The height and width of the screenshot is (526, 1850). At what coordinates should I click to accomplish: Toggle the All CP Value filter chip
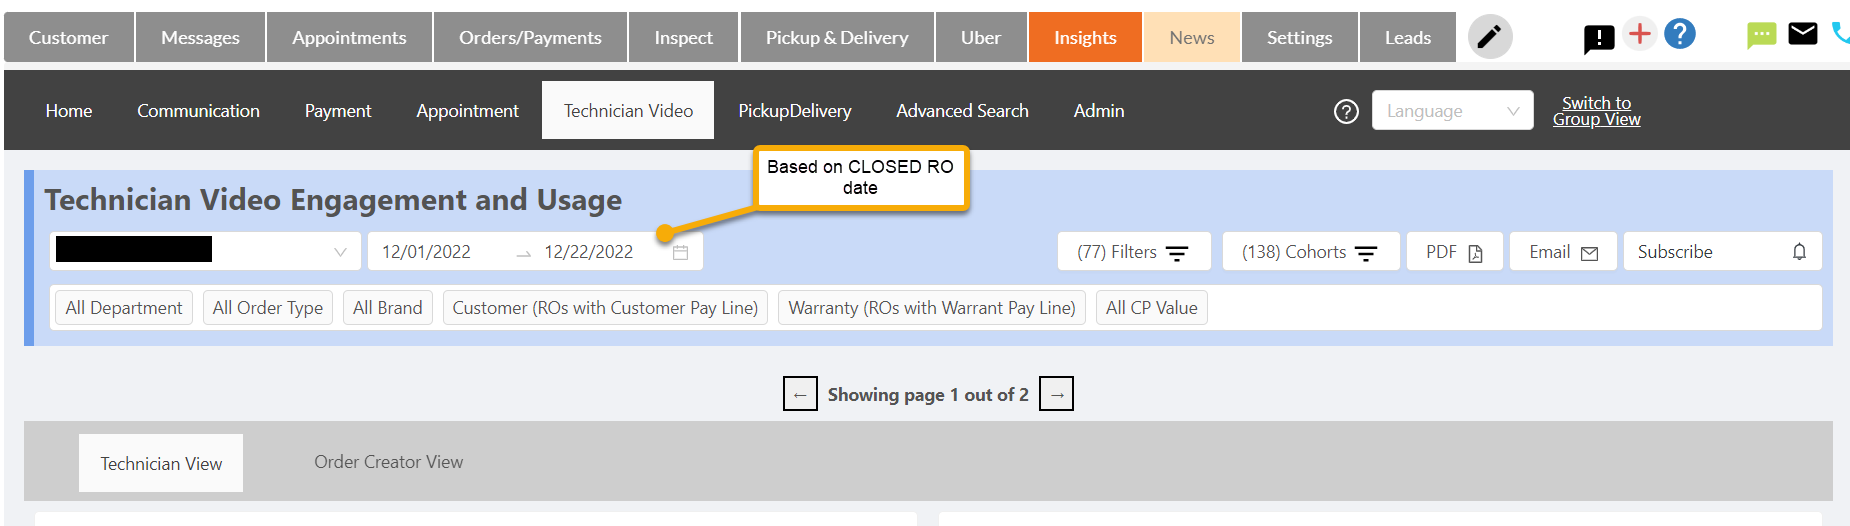pyautogui.click(x=1152, y=308)
